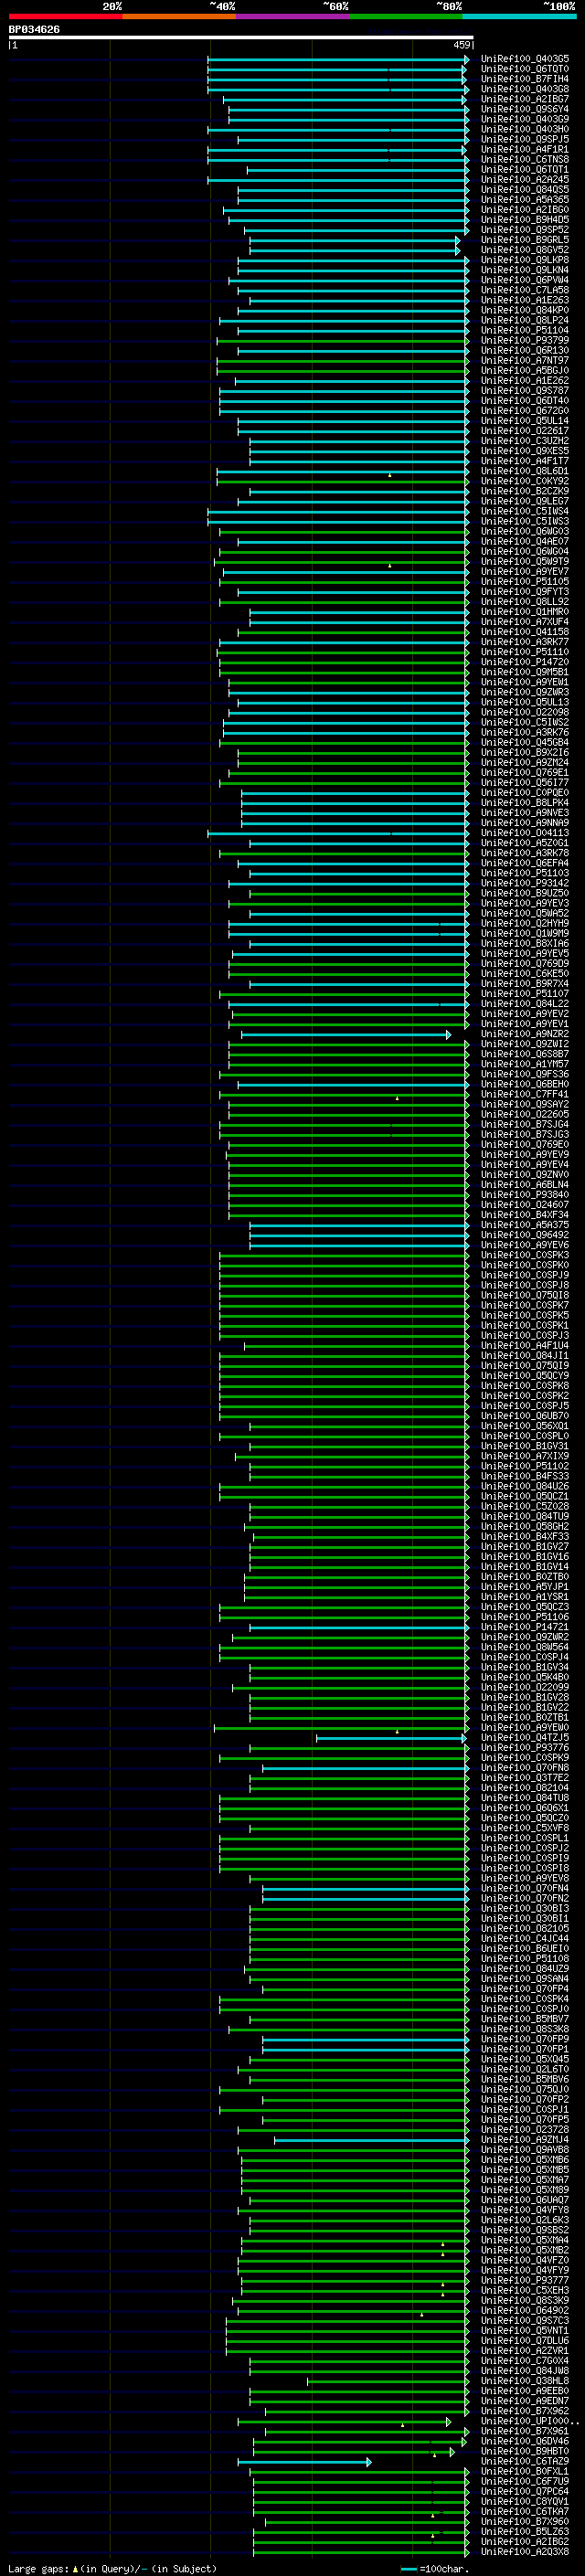Viewport: 585px width, 2576px height.
Task: Click the short cyan alignment bar for UniRef100_C6TAZ9
Action: click(304, 2461)
